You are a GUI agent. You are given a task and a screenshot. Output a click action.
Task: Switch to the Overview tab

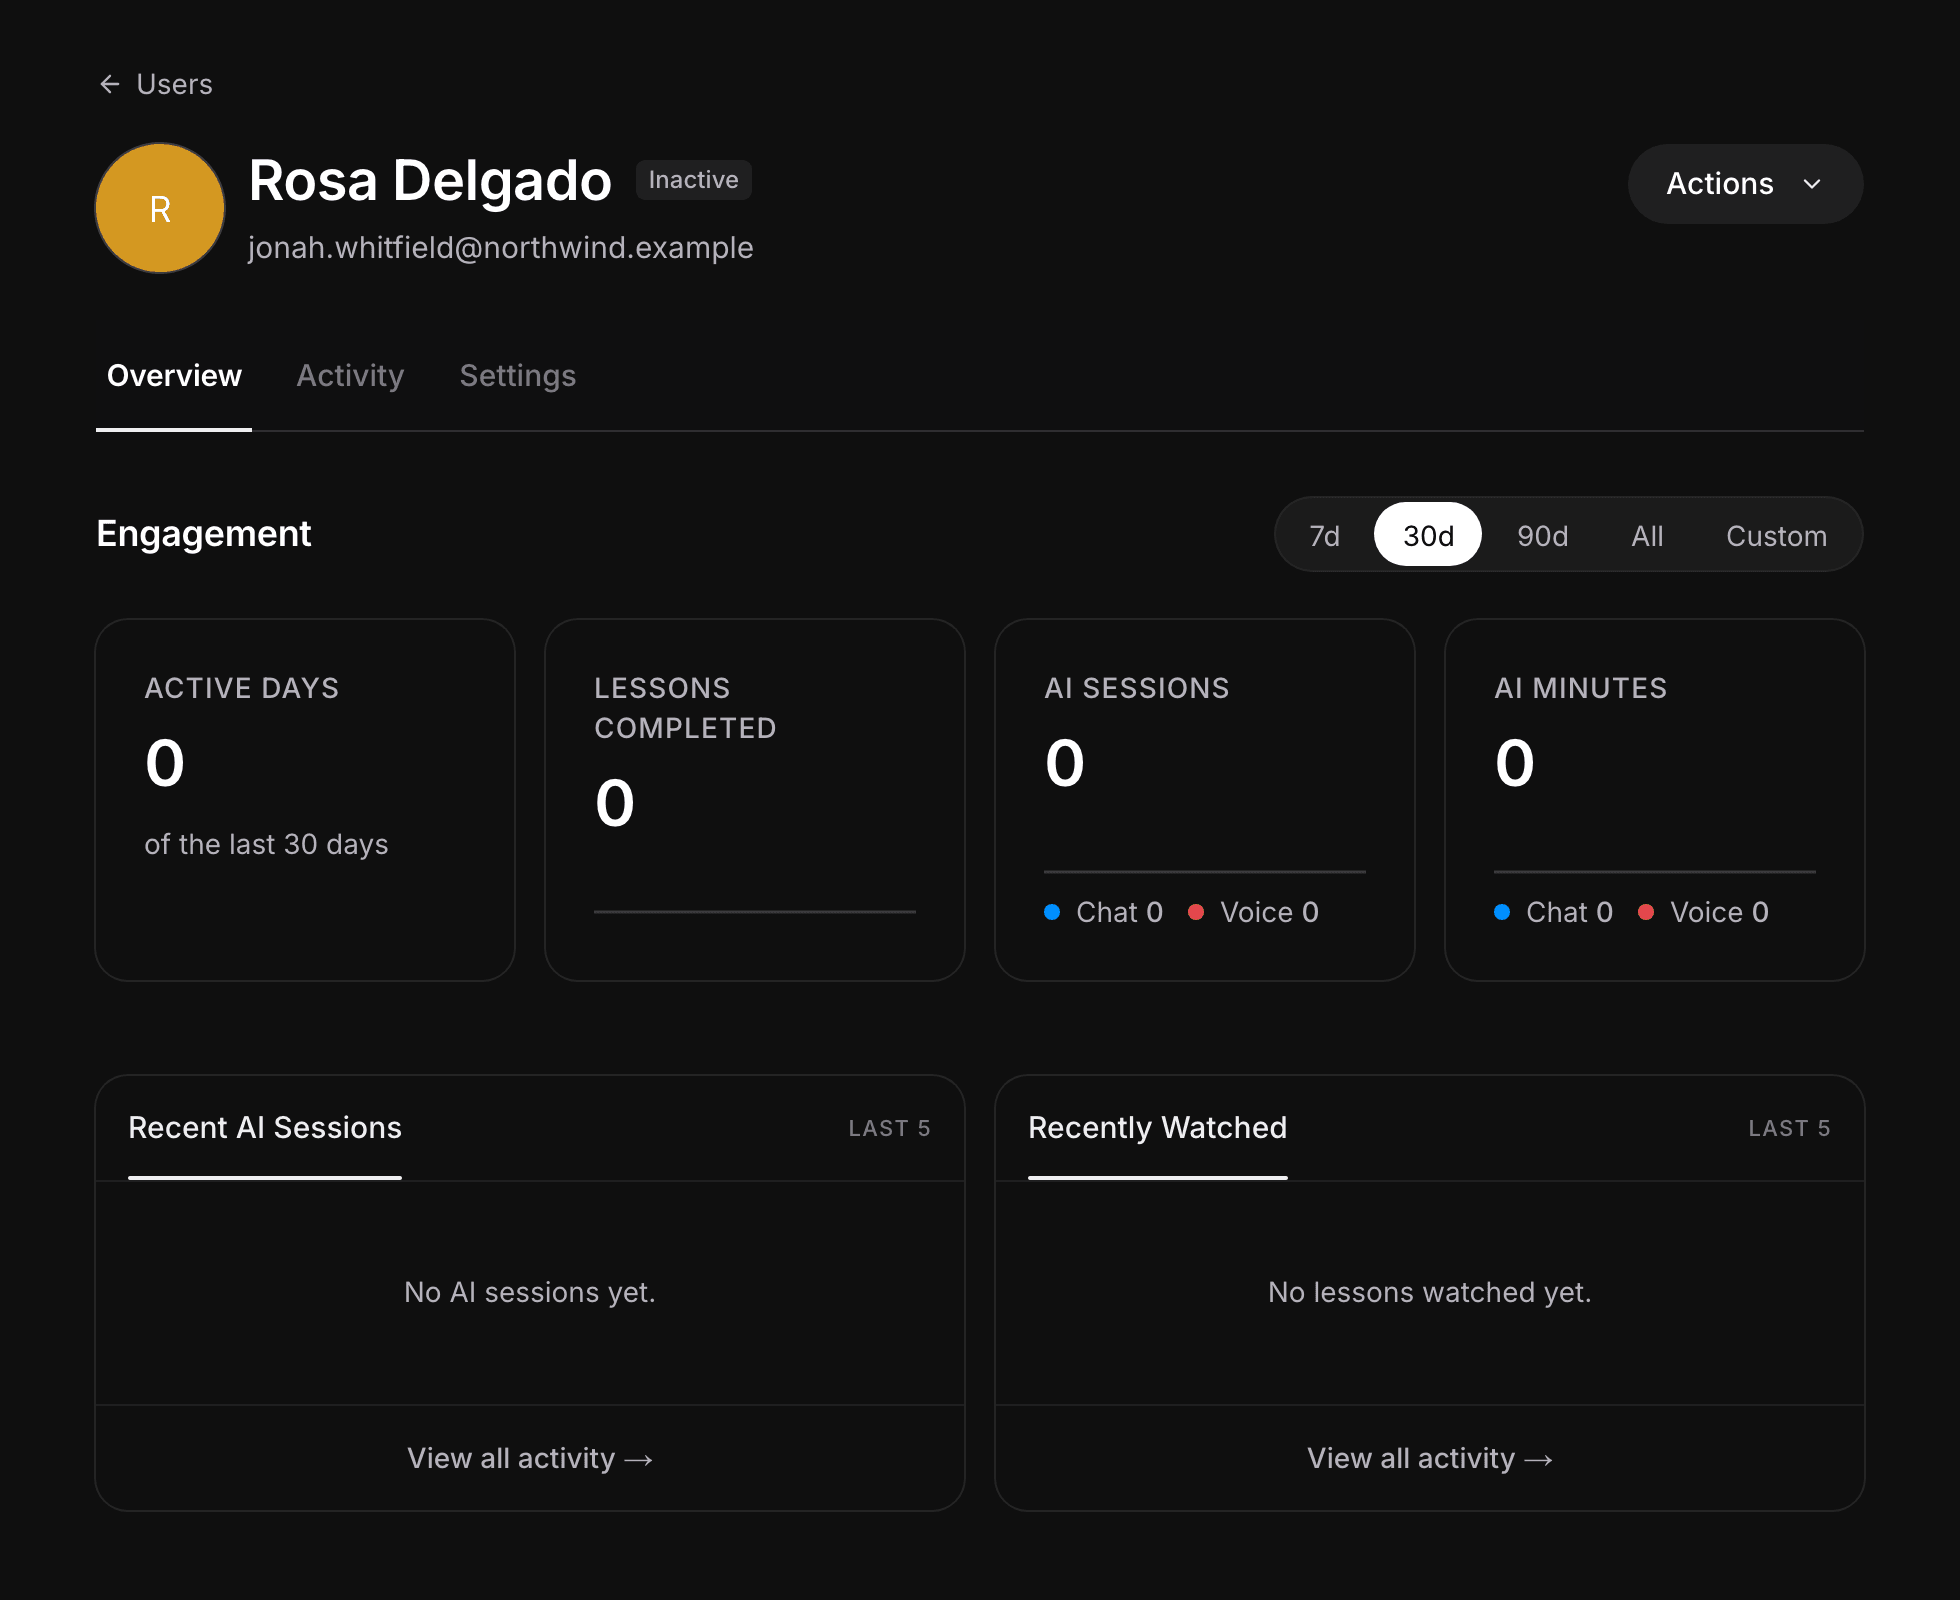pos(174,376)
